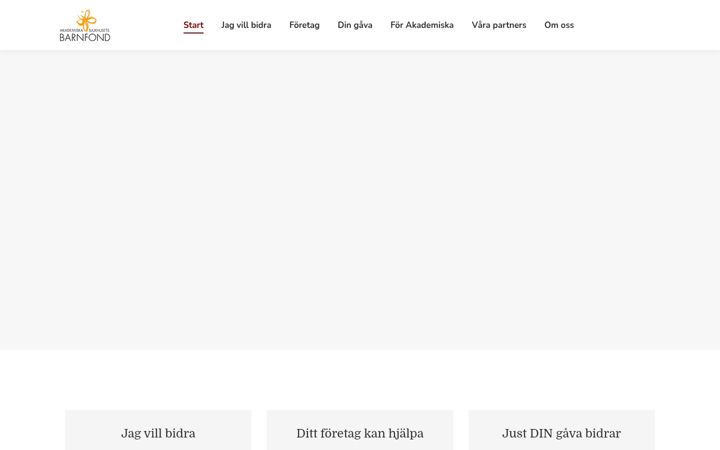Open the Jag vill bidra menu

coord(246,25)
